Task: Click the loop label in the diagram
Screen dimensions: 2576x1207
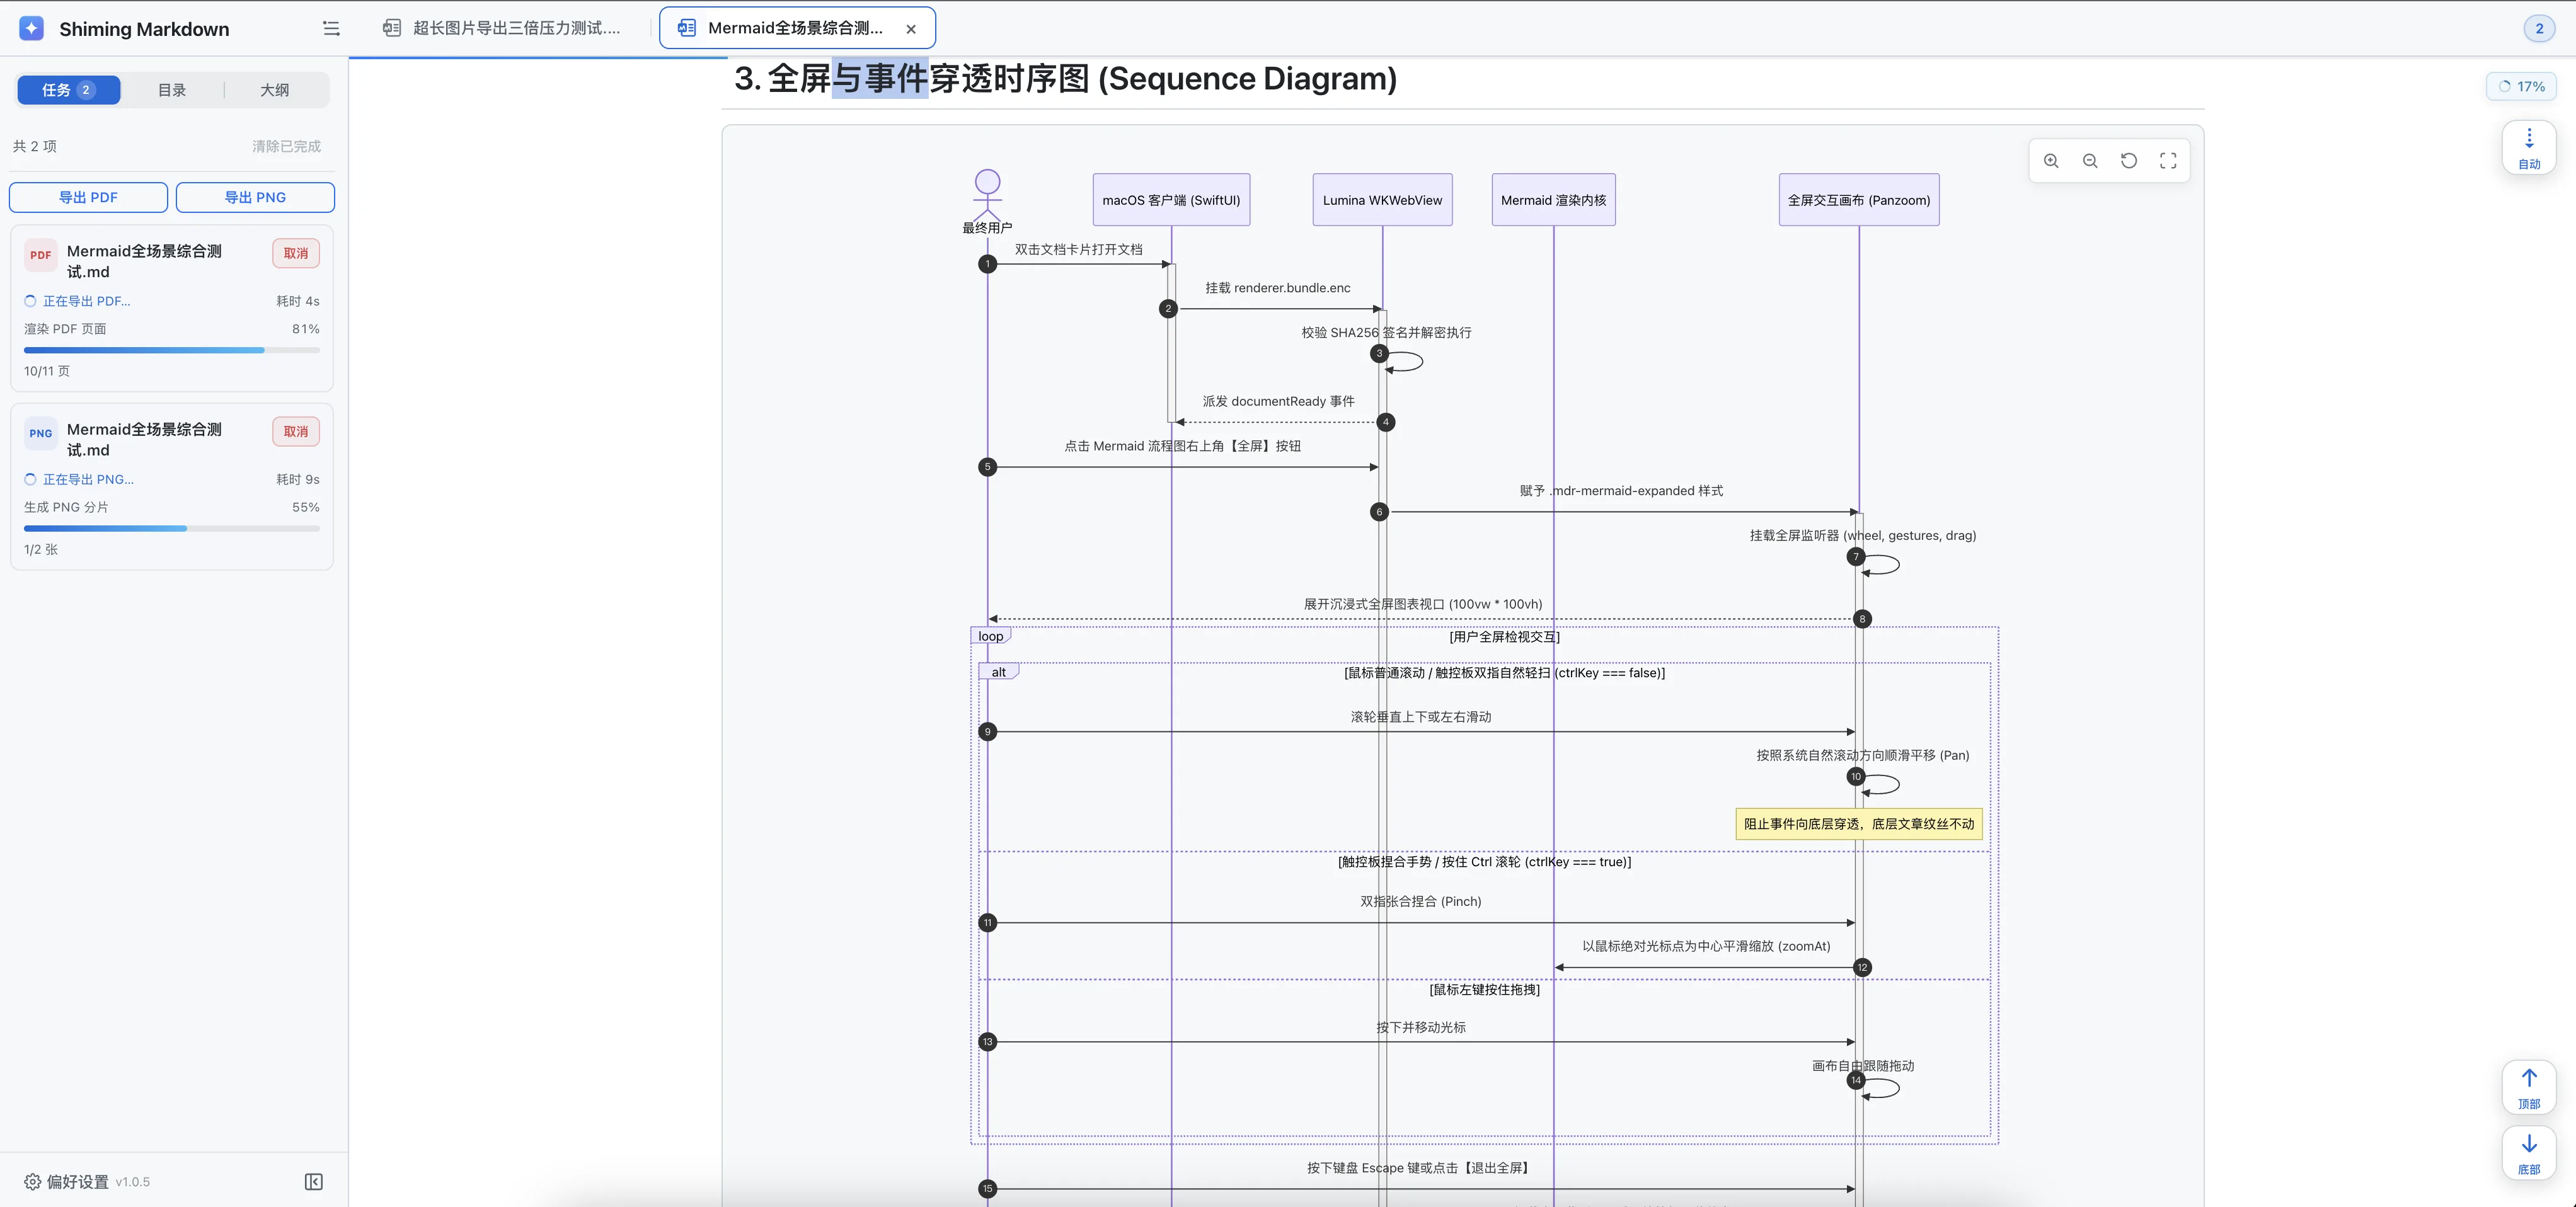Action: coord(990,636)
